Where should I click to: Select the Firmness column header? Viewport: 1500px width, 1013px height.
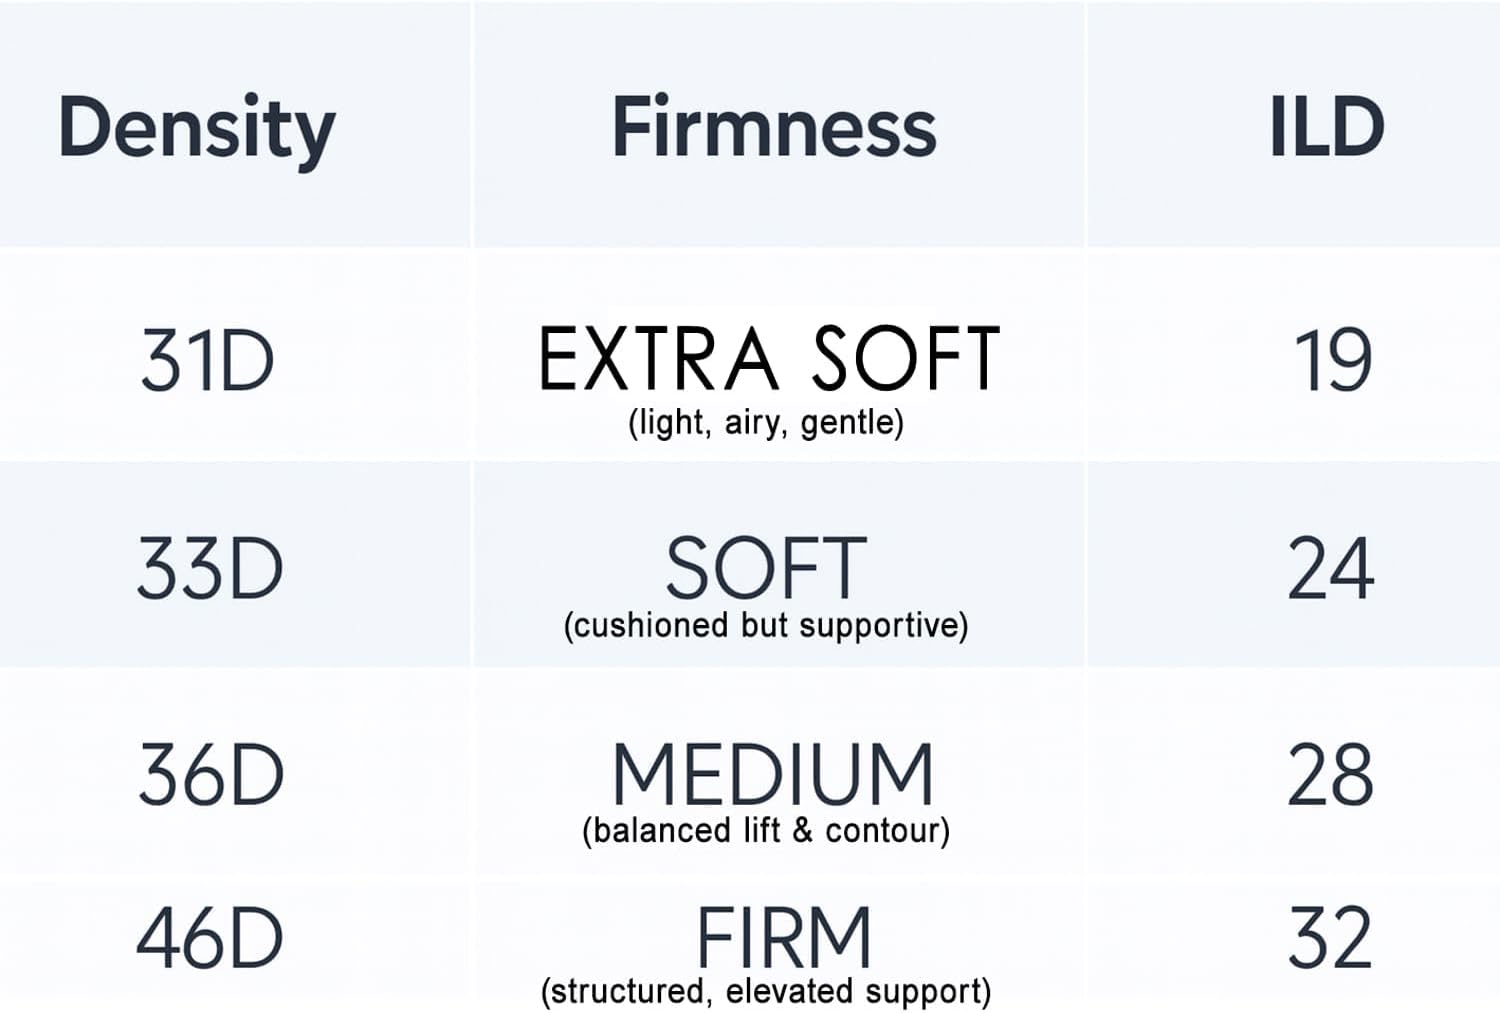774,128
